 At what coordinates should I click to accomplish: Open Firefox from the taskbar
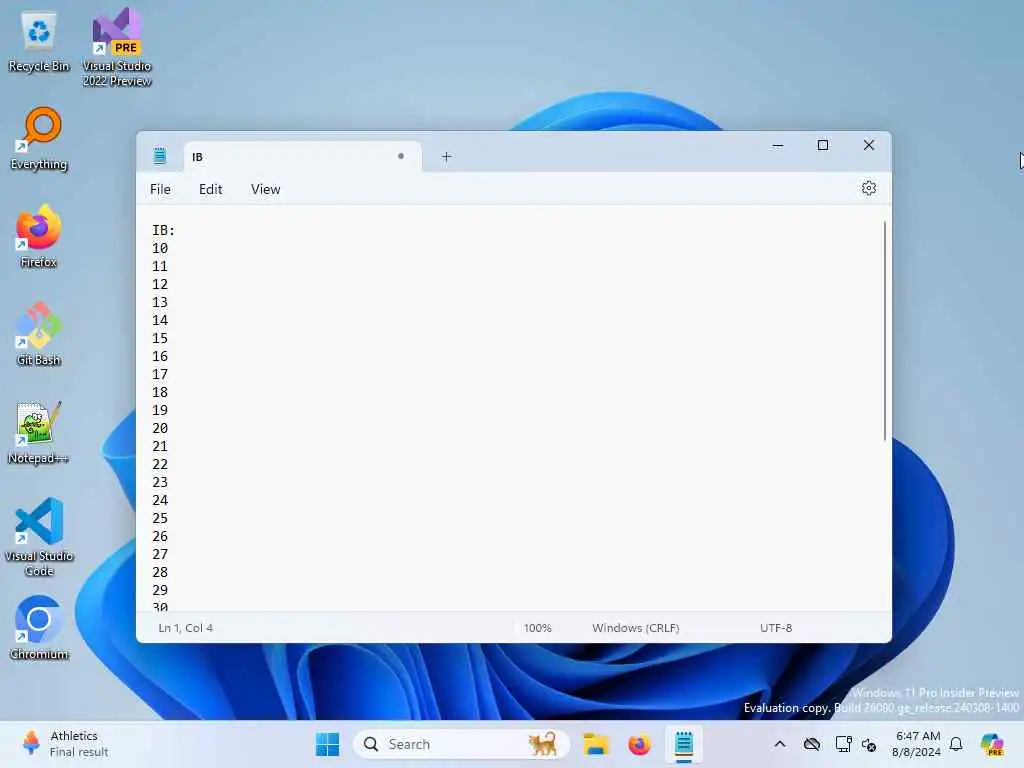pos(639,744)
